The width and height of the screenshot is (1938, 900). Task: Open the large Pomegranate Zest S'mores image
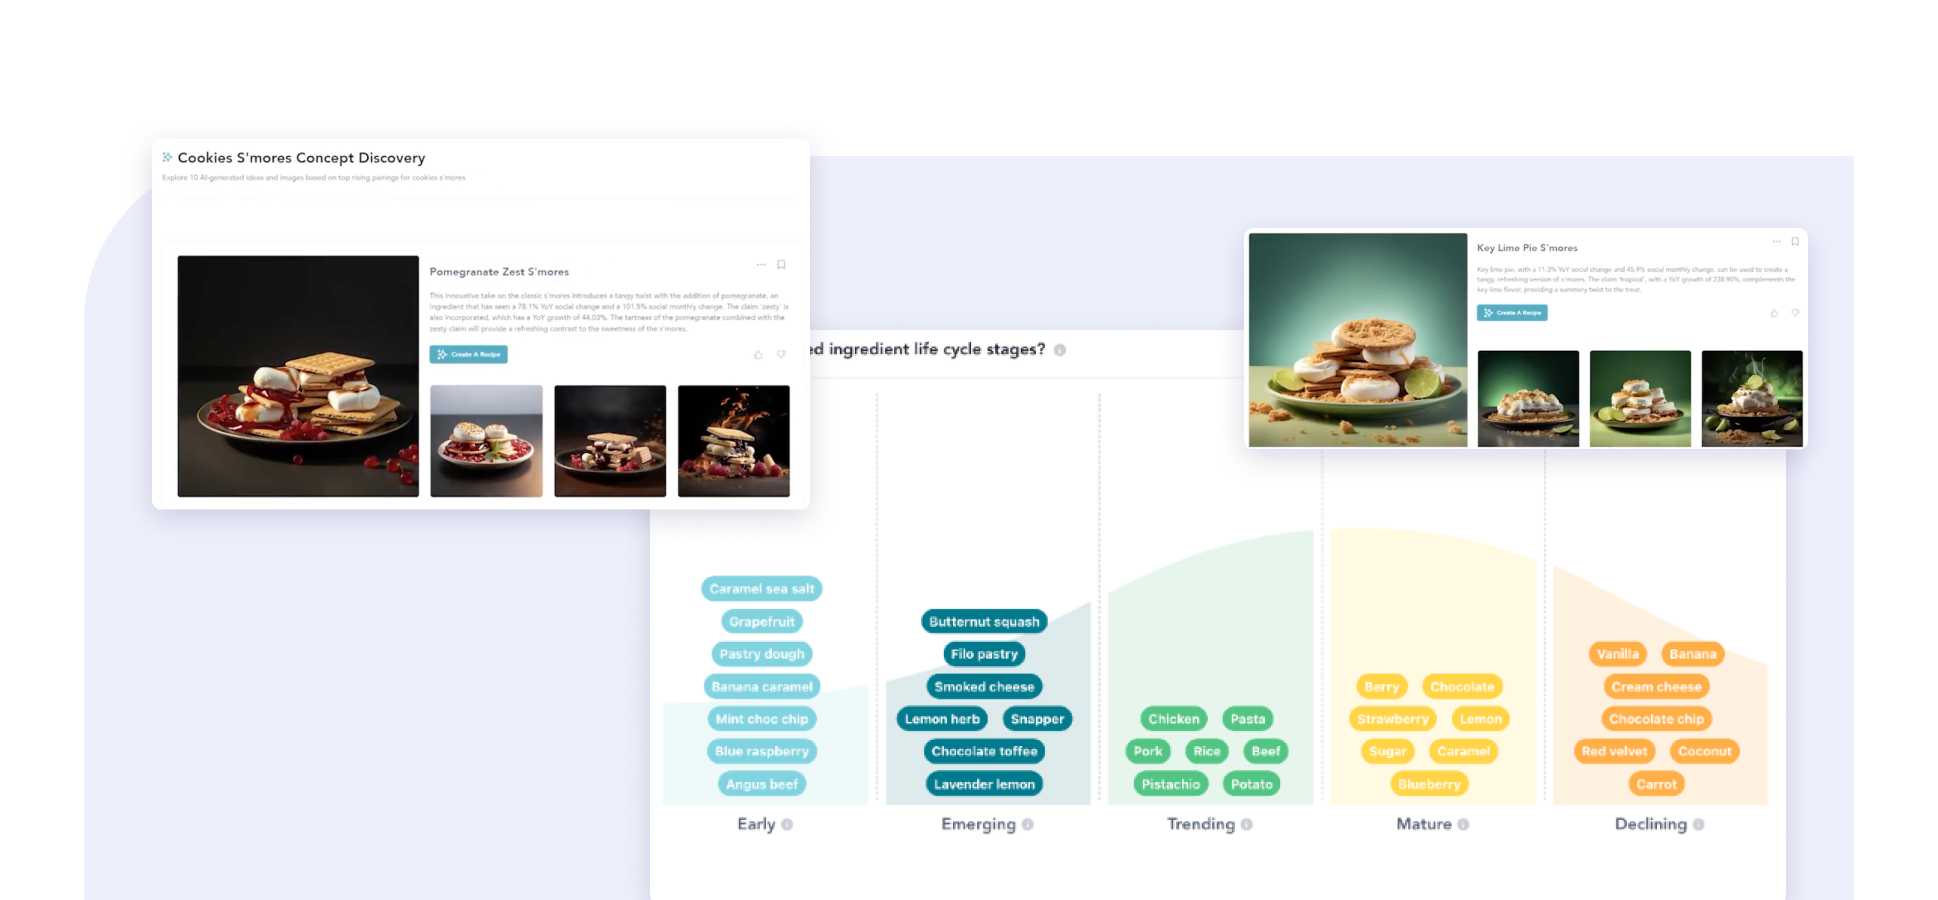coord(298,376)
